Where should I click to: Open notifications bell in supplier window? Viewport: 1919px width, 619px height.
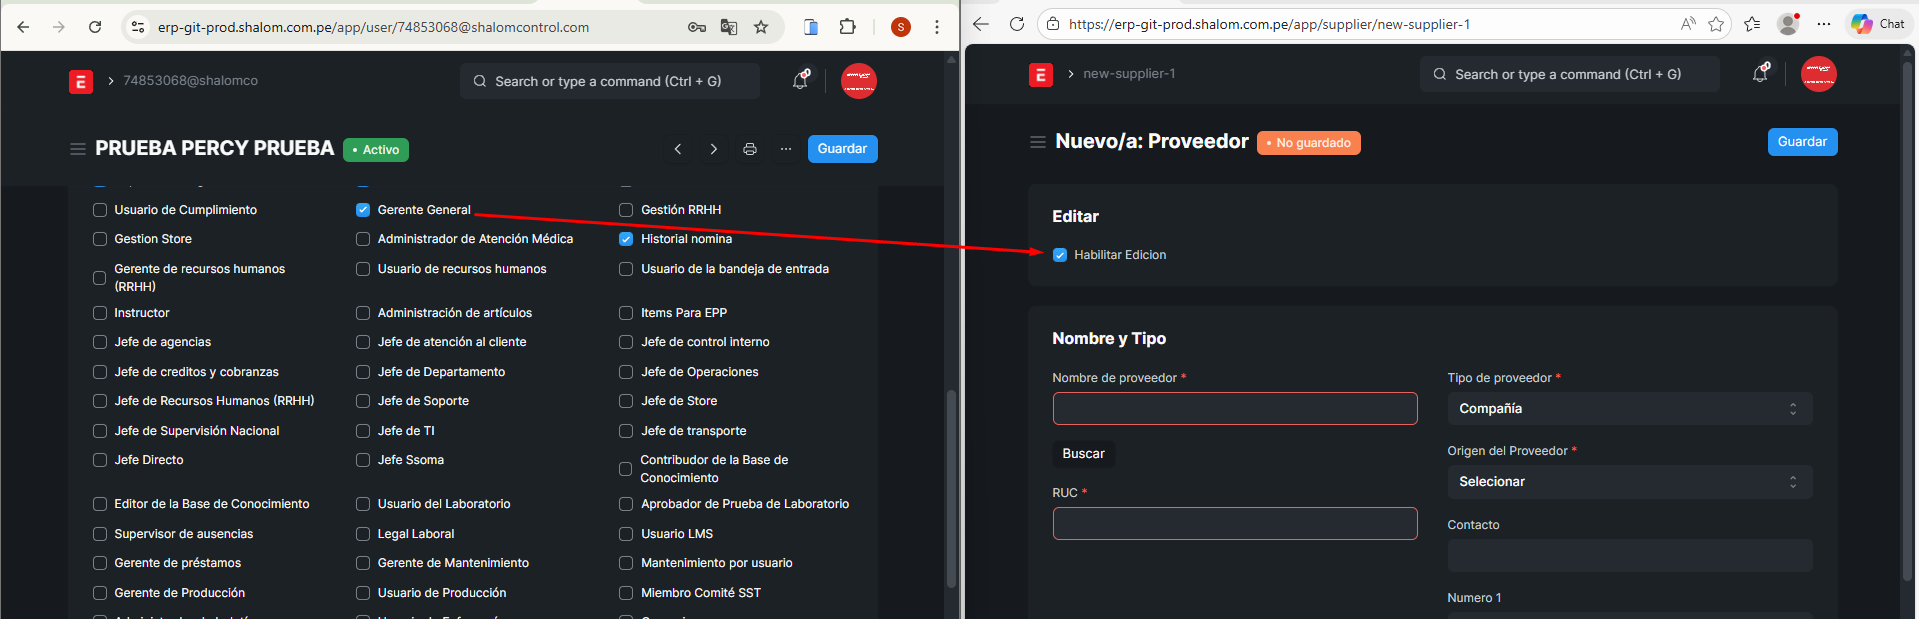click(x=1760, y=74)
